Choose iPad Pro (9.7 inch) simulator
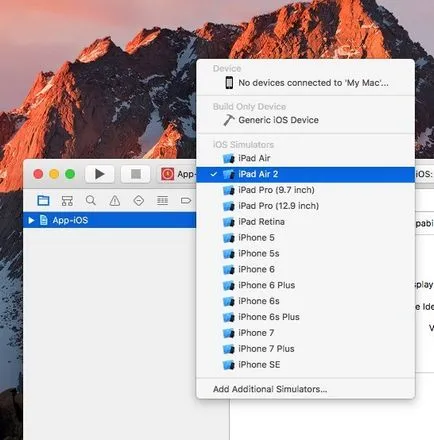The height and width of the screenshot is (440, 434). click(306, 190)
